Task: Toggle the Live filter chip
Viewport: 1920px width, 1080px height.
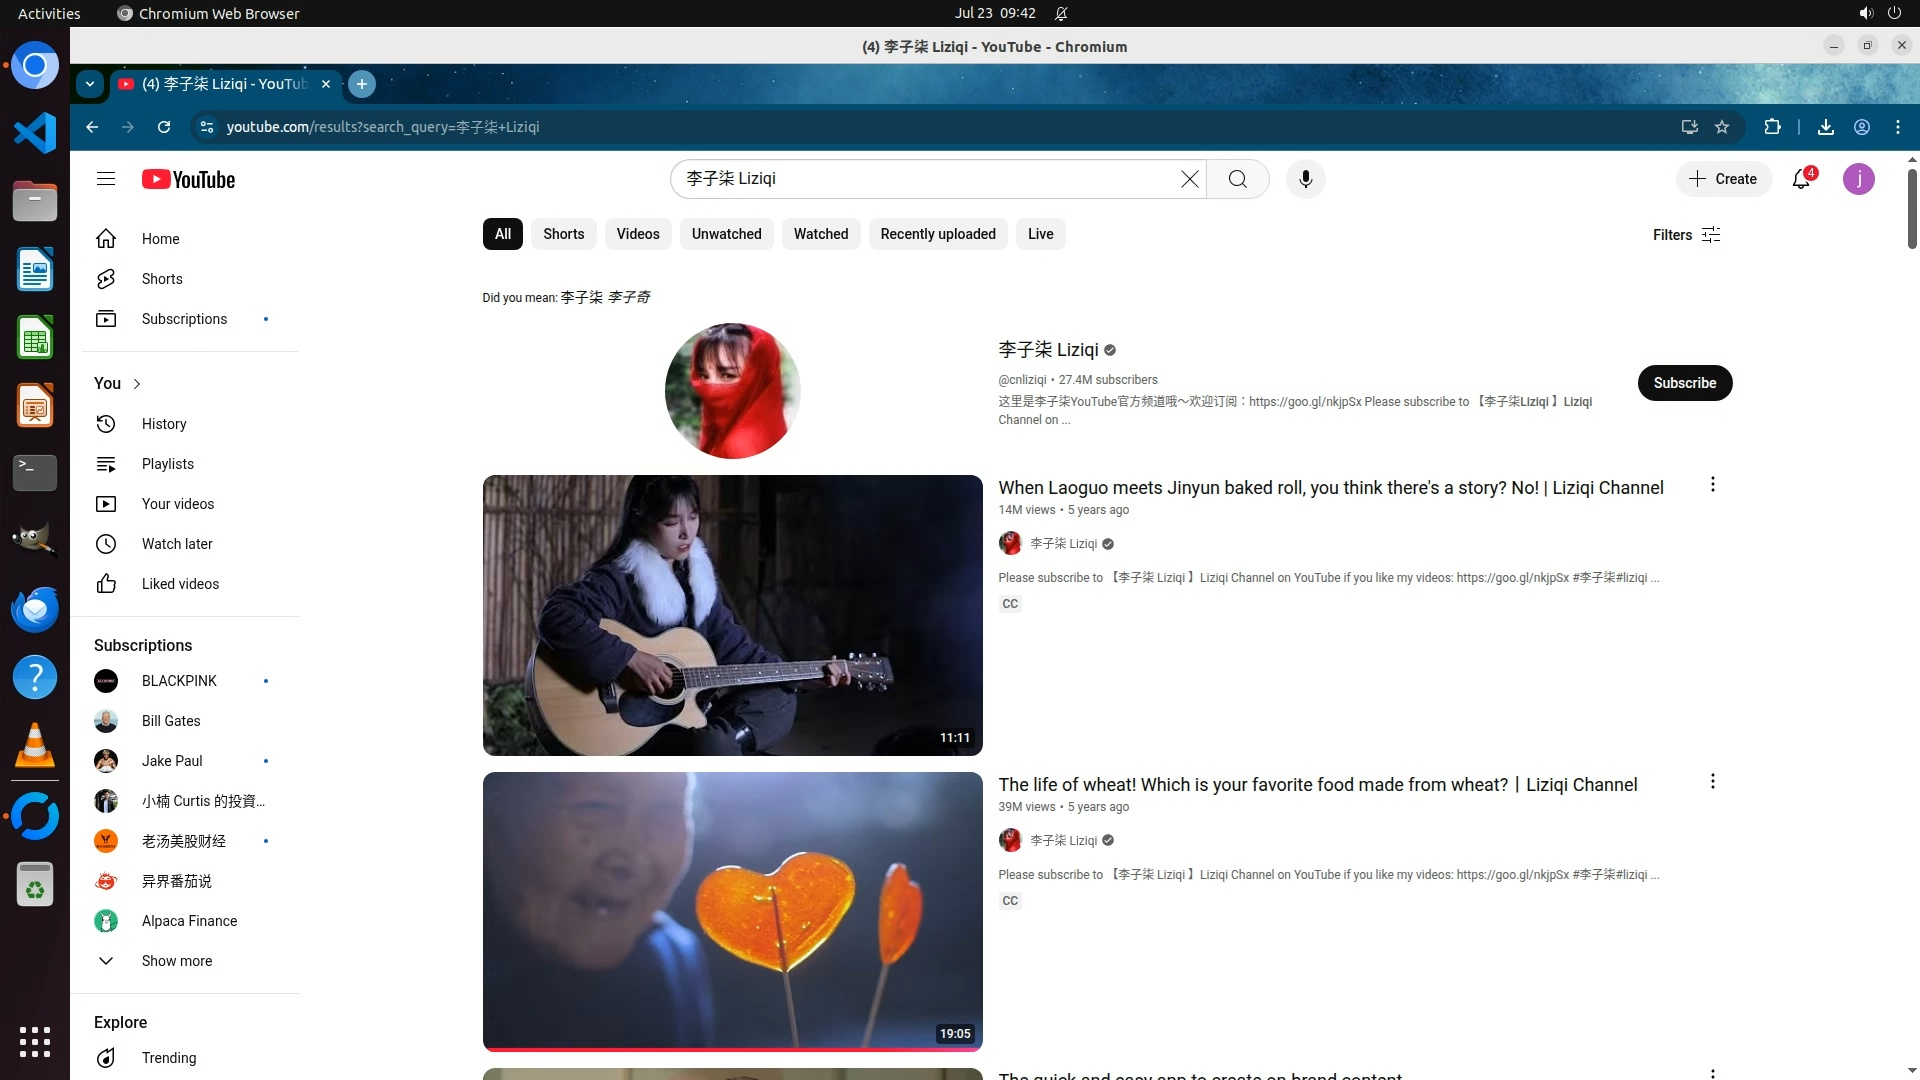Action: [x=1040, y=234]
